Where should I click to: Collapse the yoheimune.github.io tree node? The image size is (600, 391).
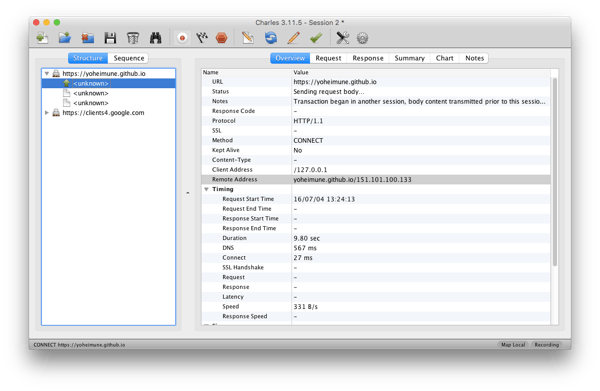tap(47, 73)
